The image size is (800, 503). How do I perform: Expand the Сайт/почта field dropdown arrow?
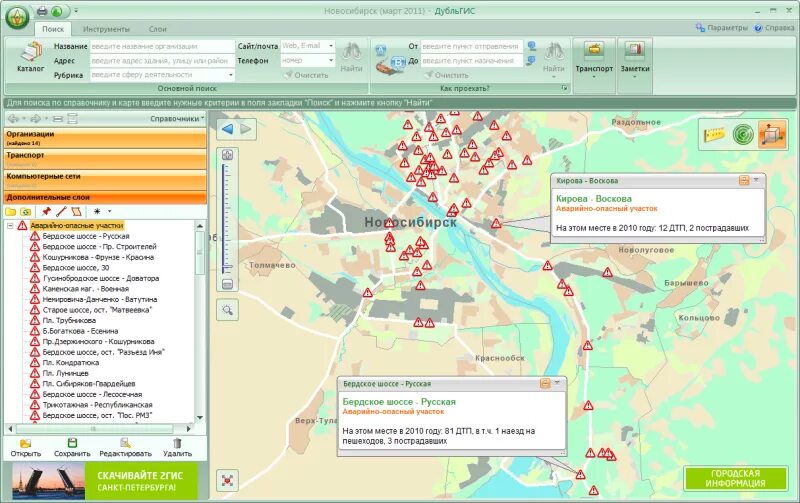coord(331,46)
